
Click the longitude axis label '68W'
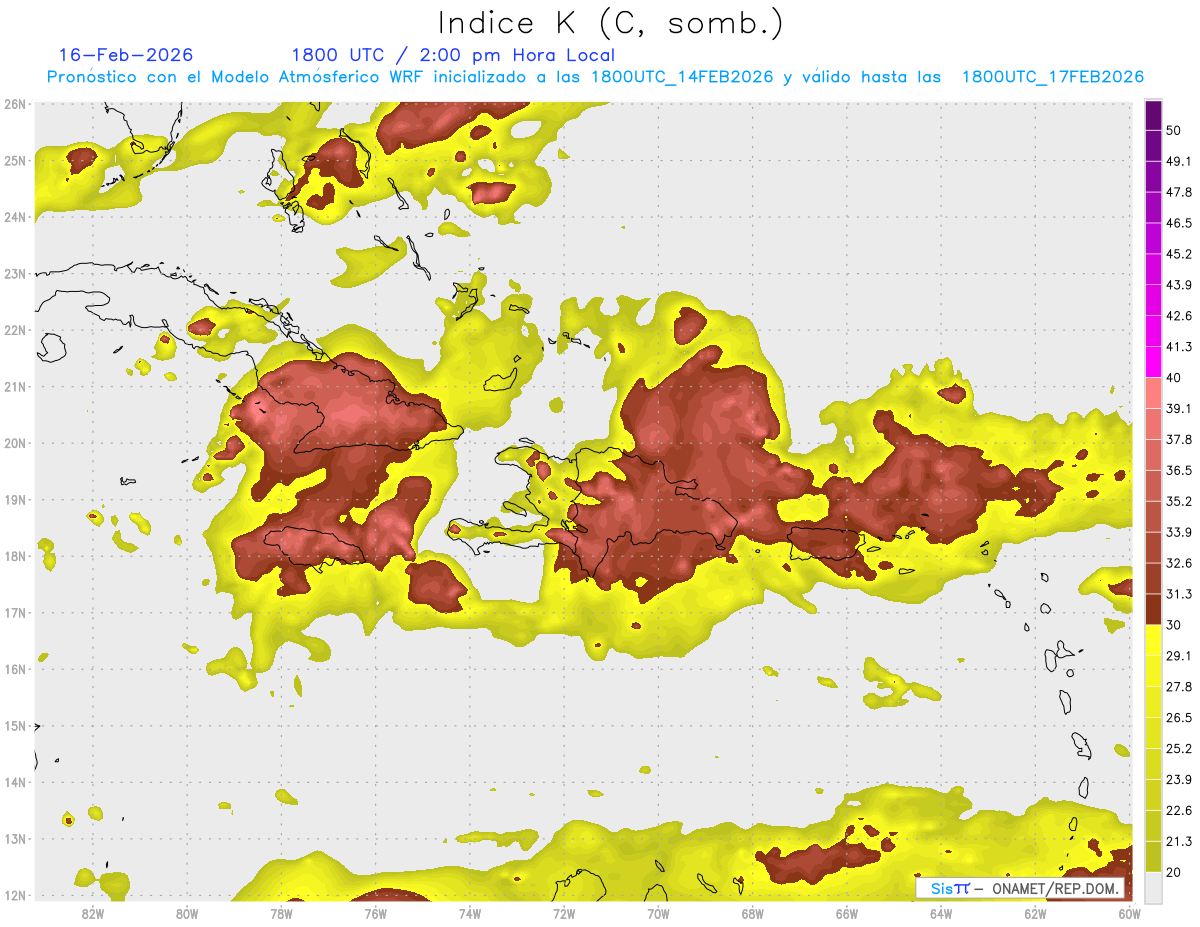(752, 913)
